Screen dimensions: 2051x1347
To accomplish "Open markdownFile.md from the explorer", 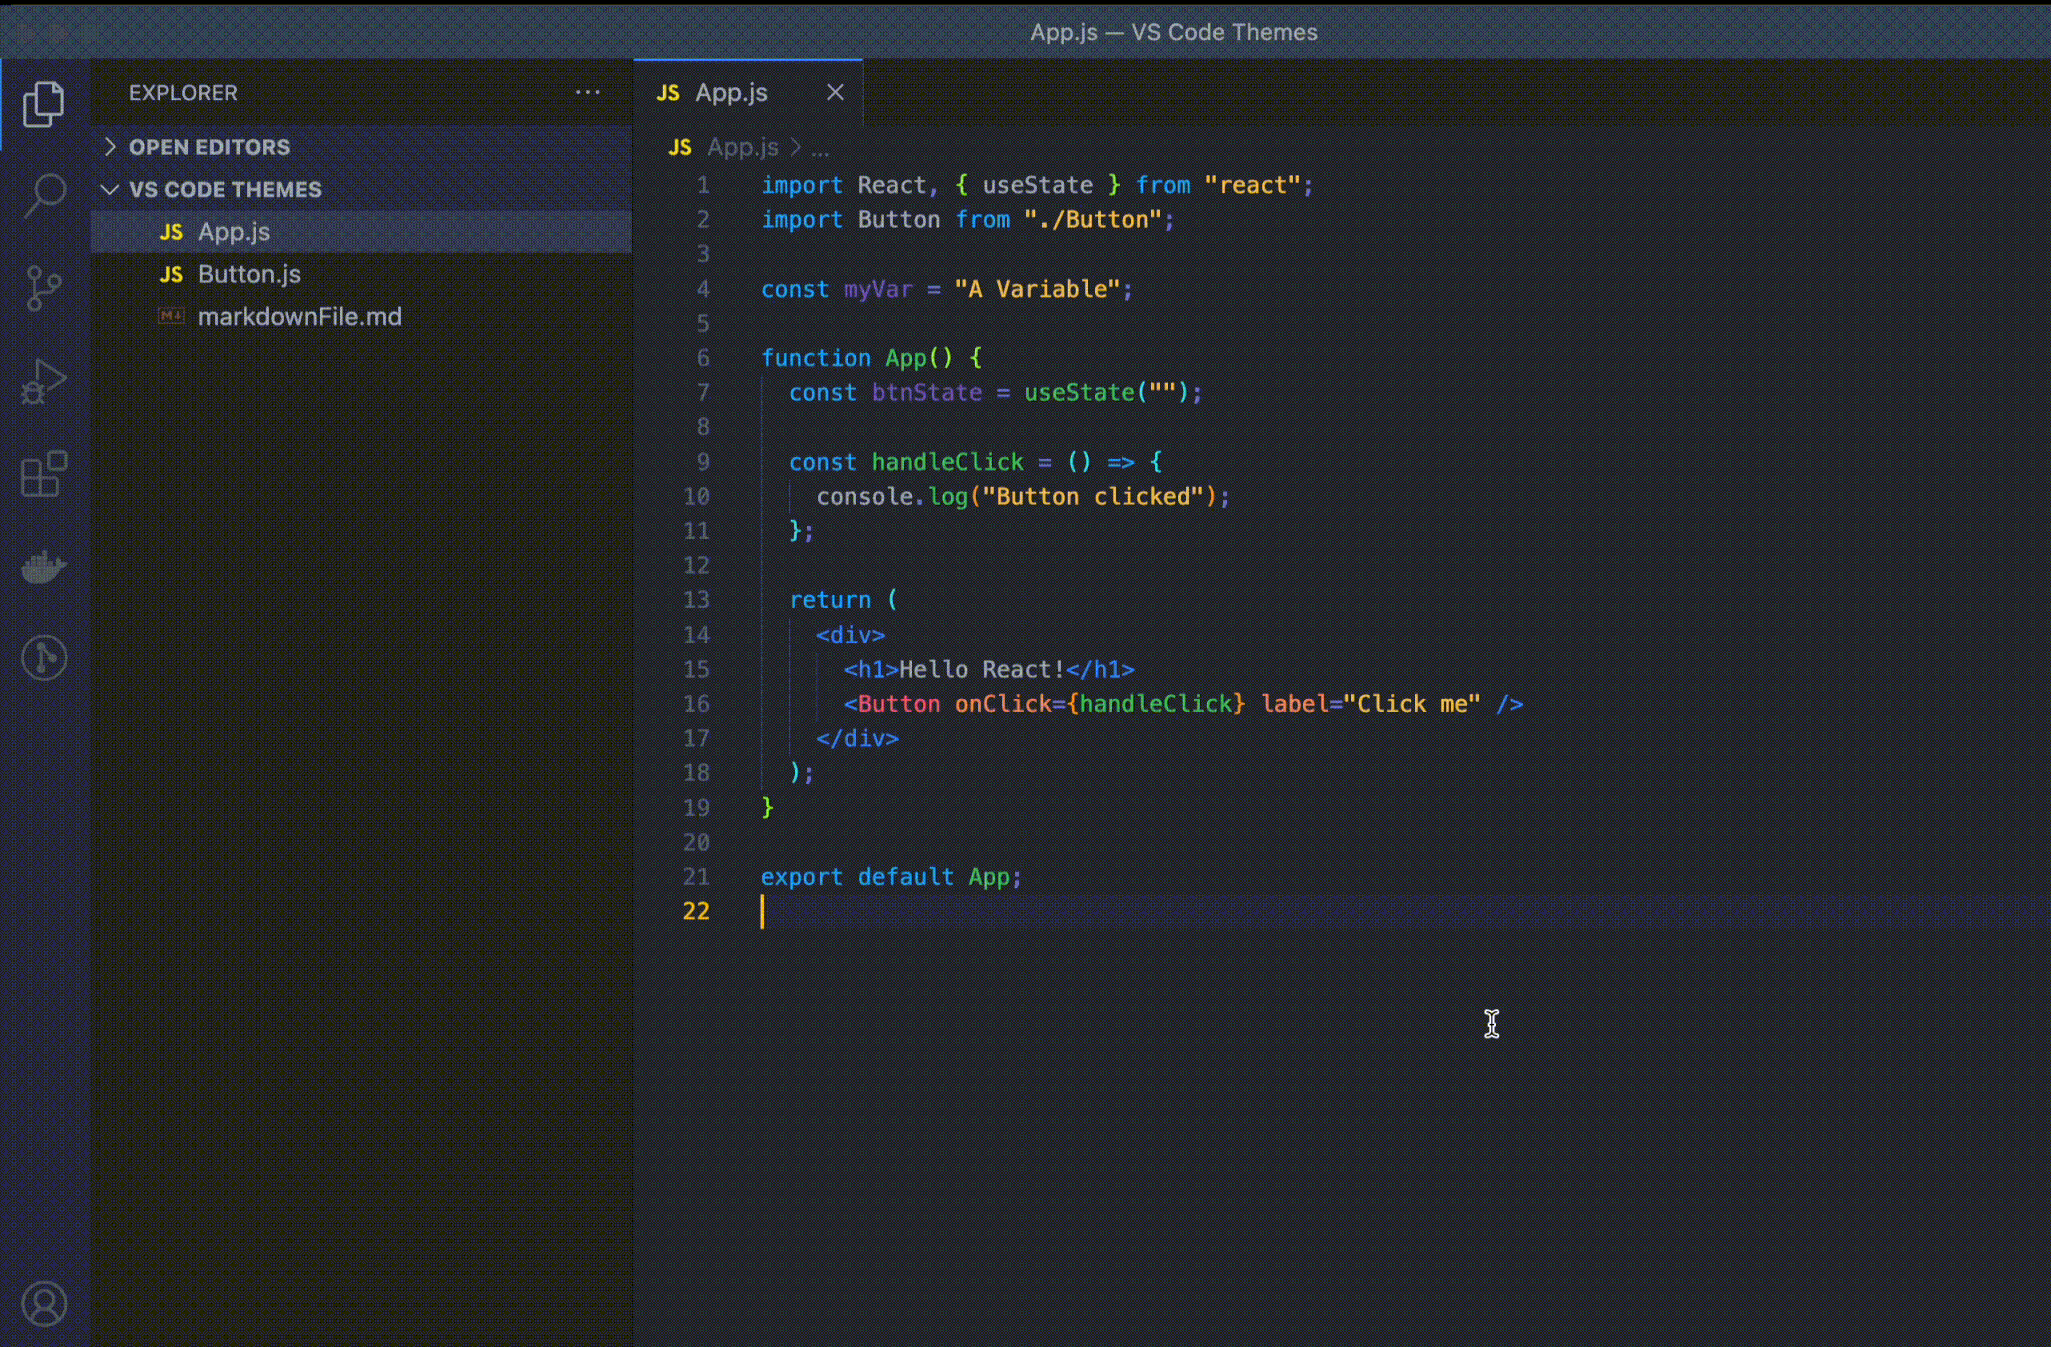I will (x=299, y=317).
